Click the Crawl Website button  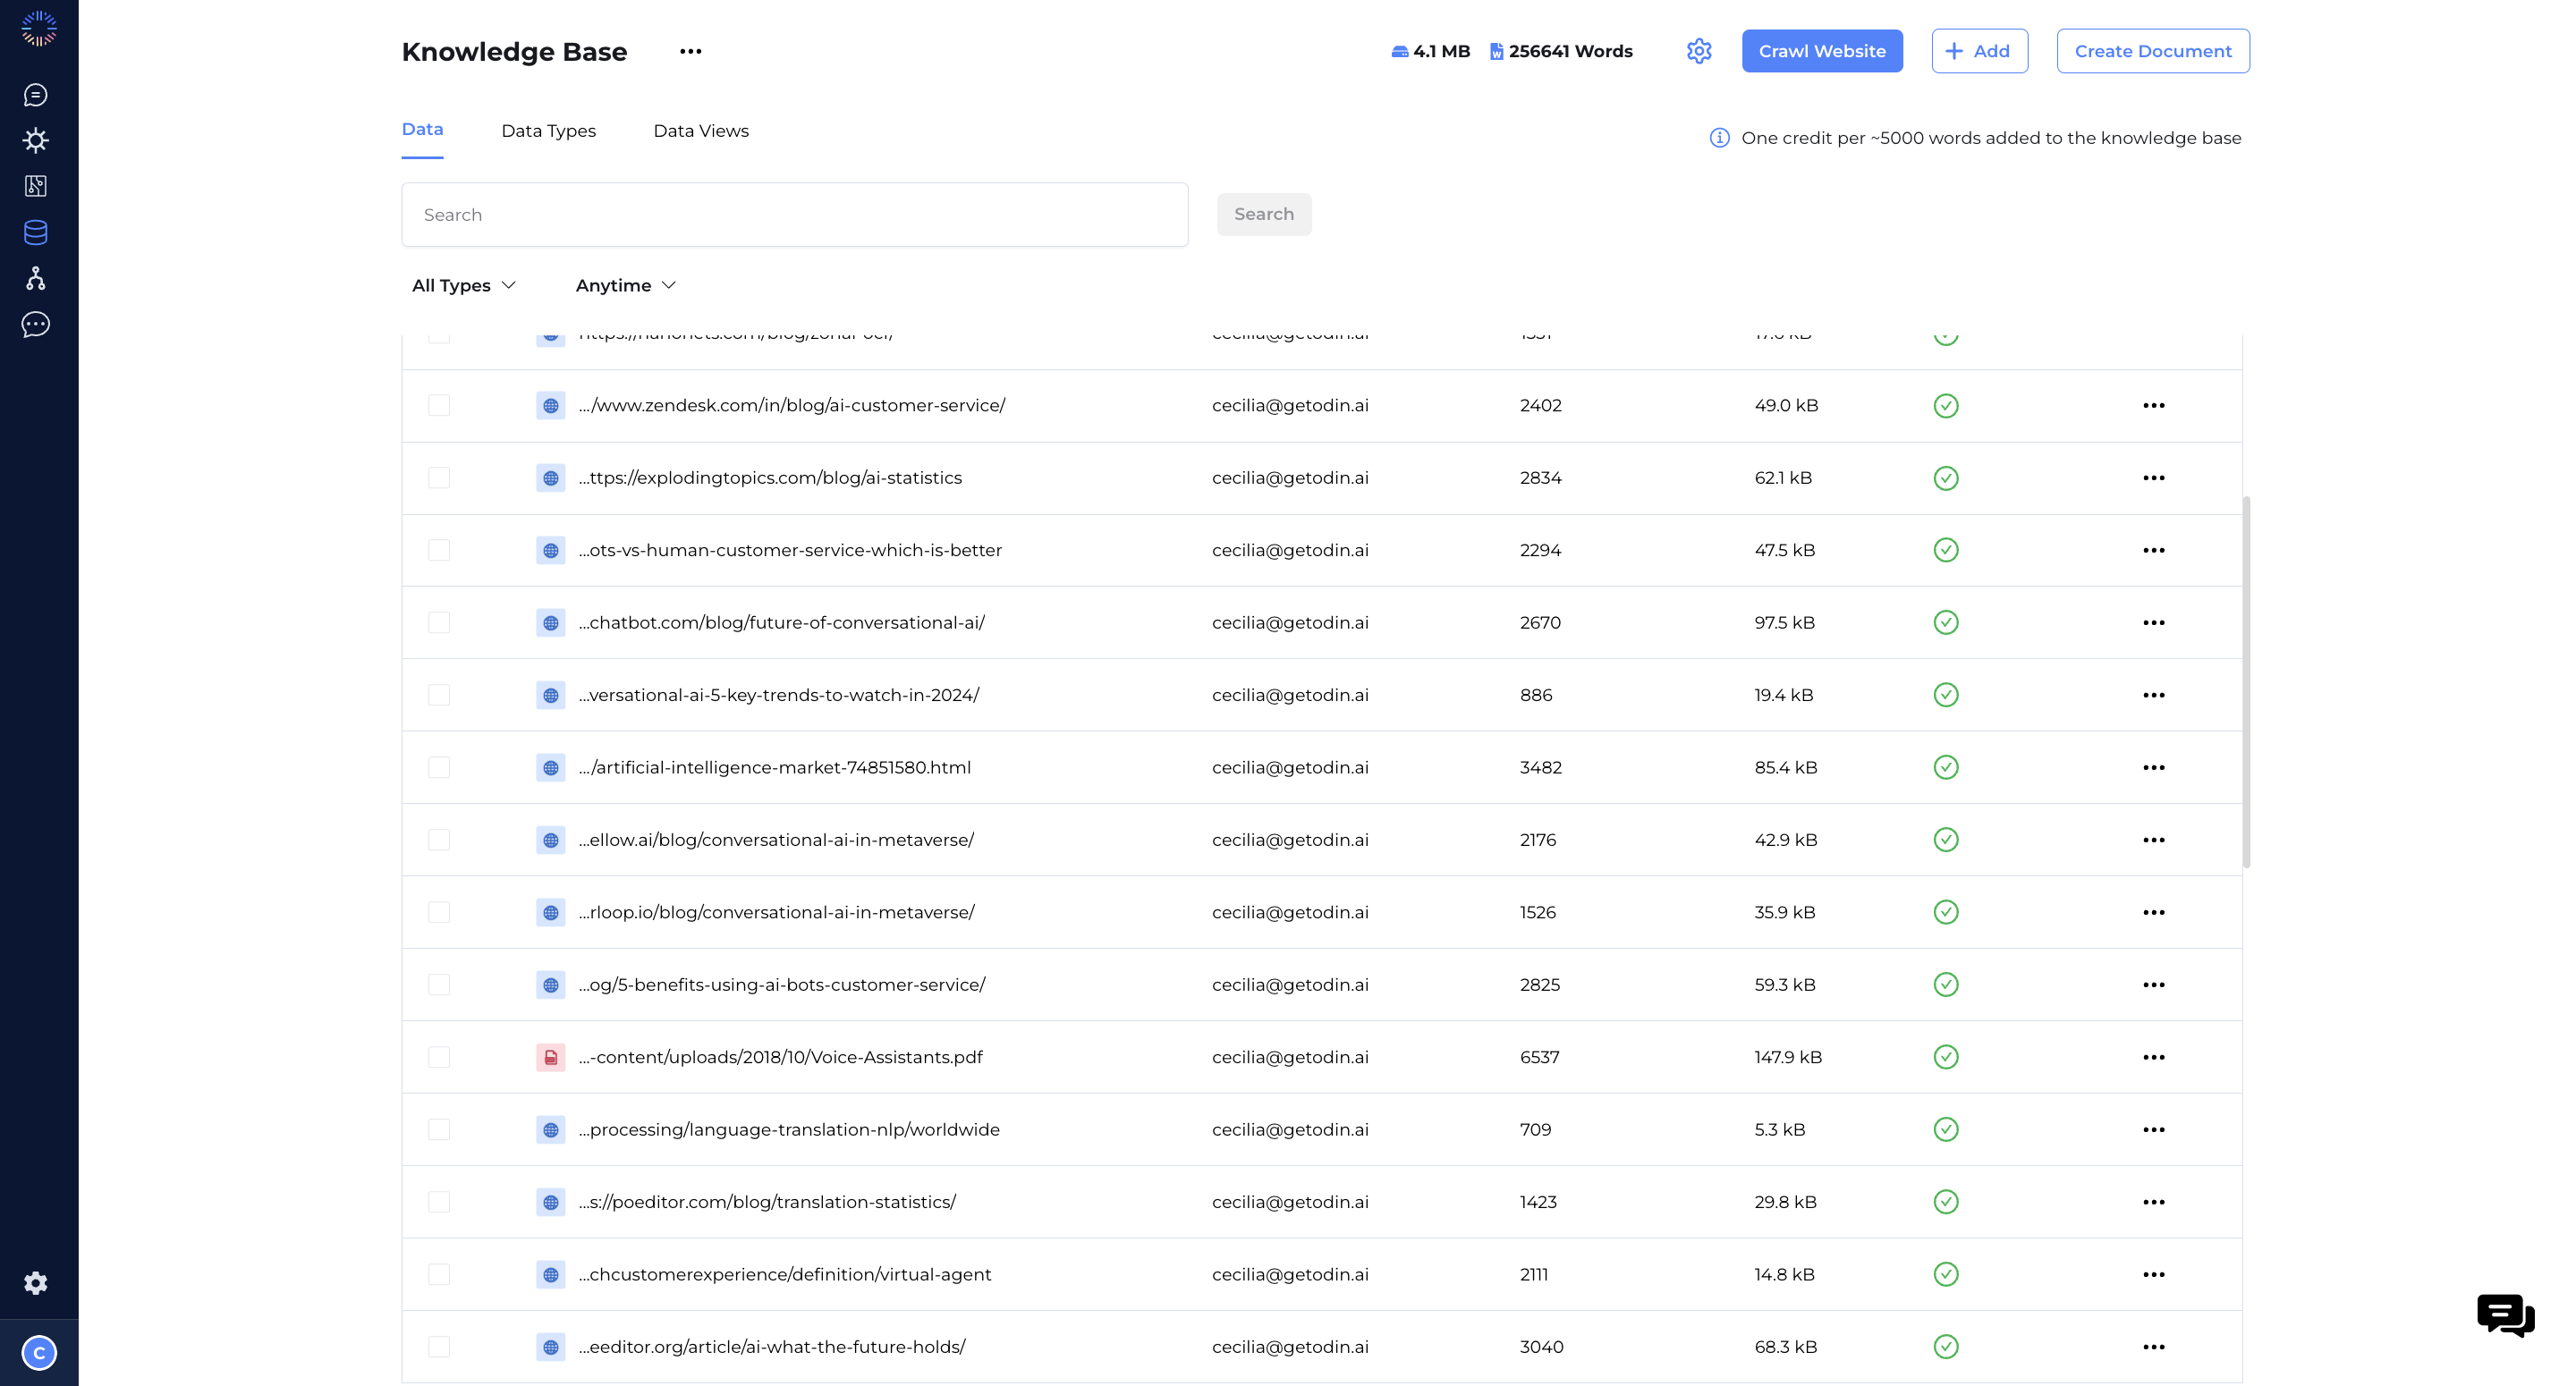coord(1821,51)
